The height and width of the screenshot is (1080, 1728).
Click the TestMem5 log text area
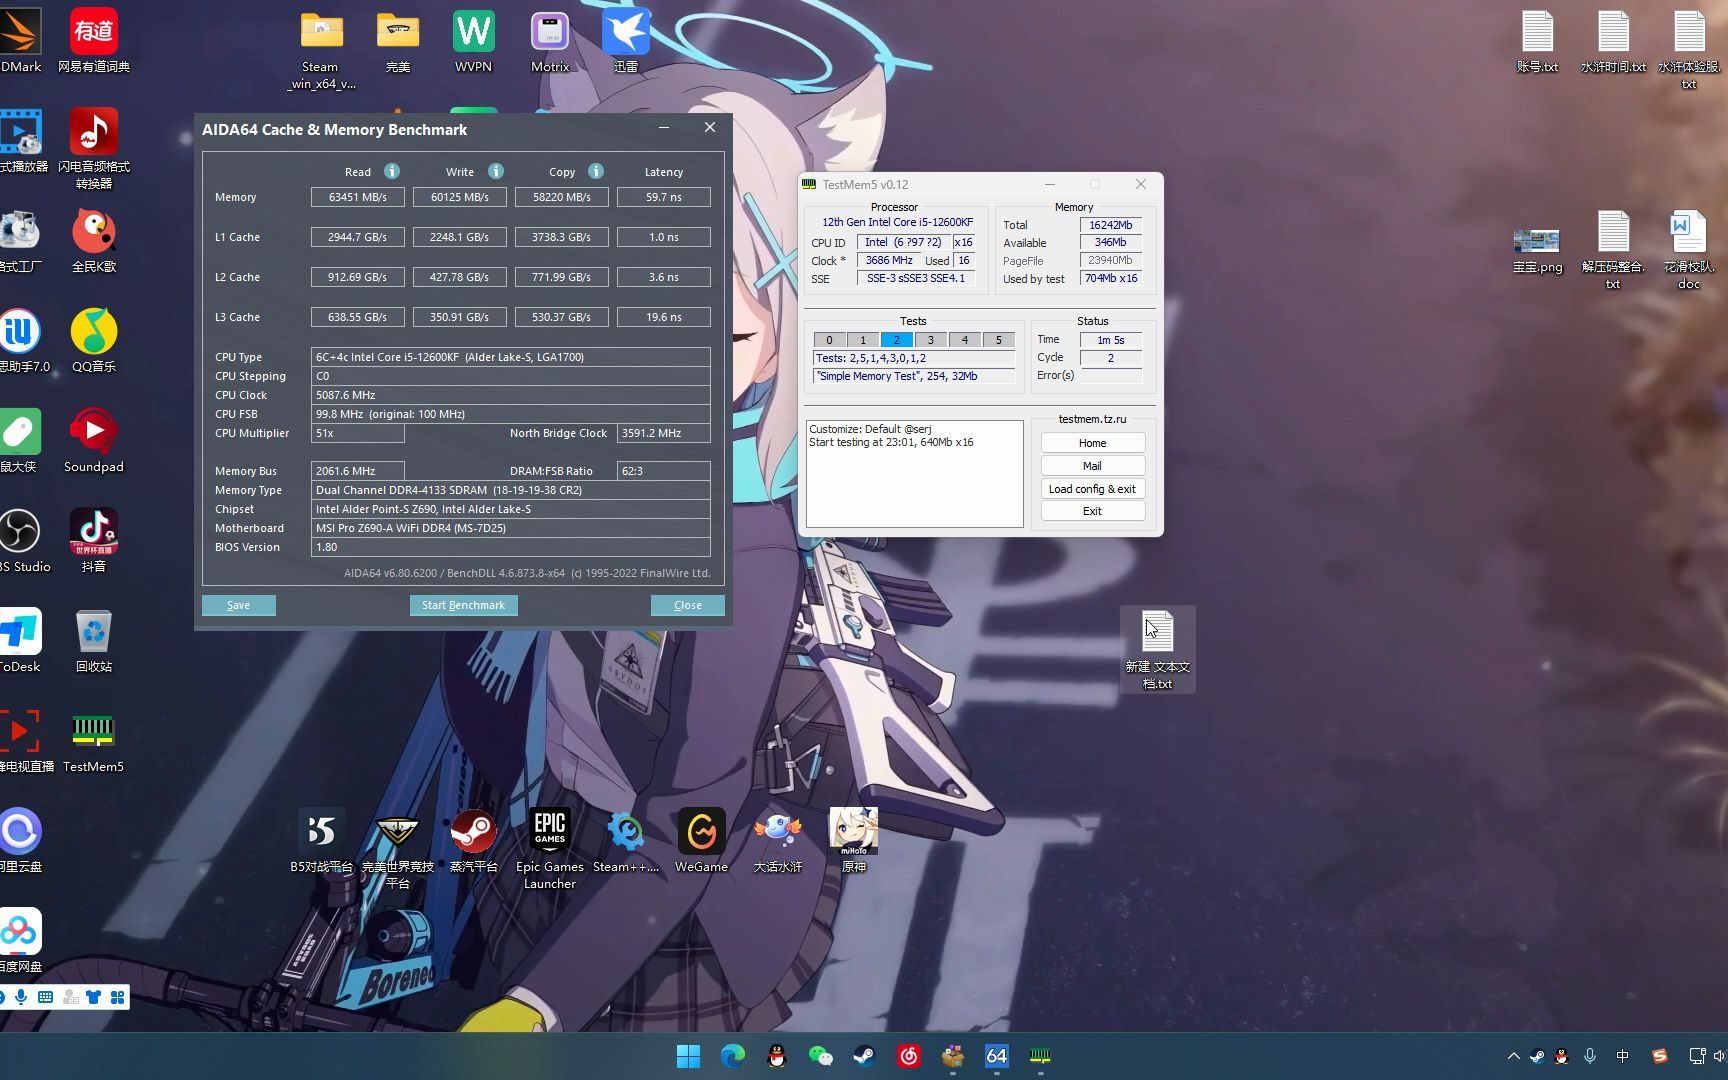click(x=914, y=473)
